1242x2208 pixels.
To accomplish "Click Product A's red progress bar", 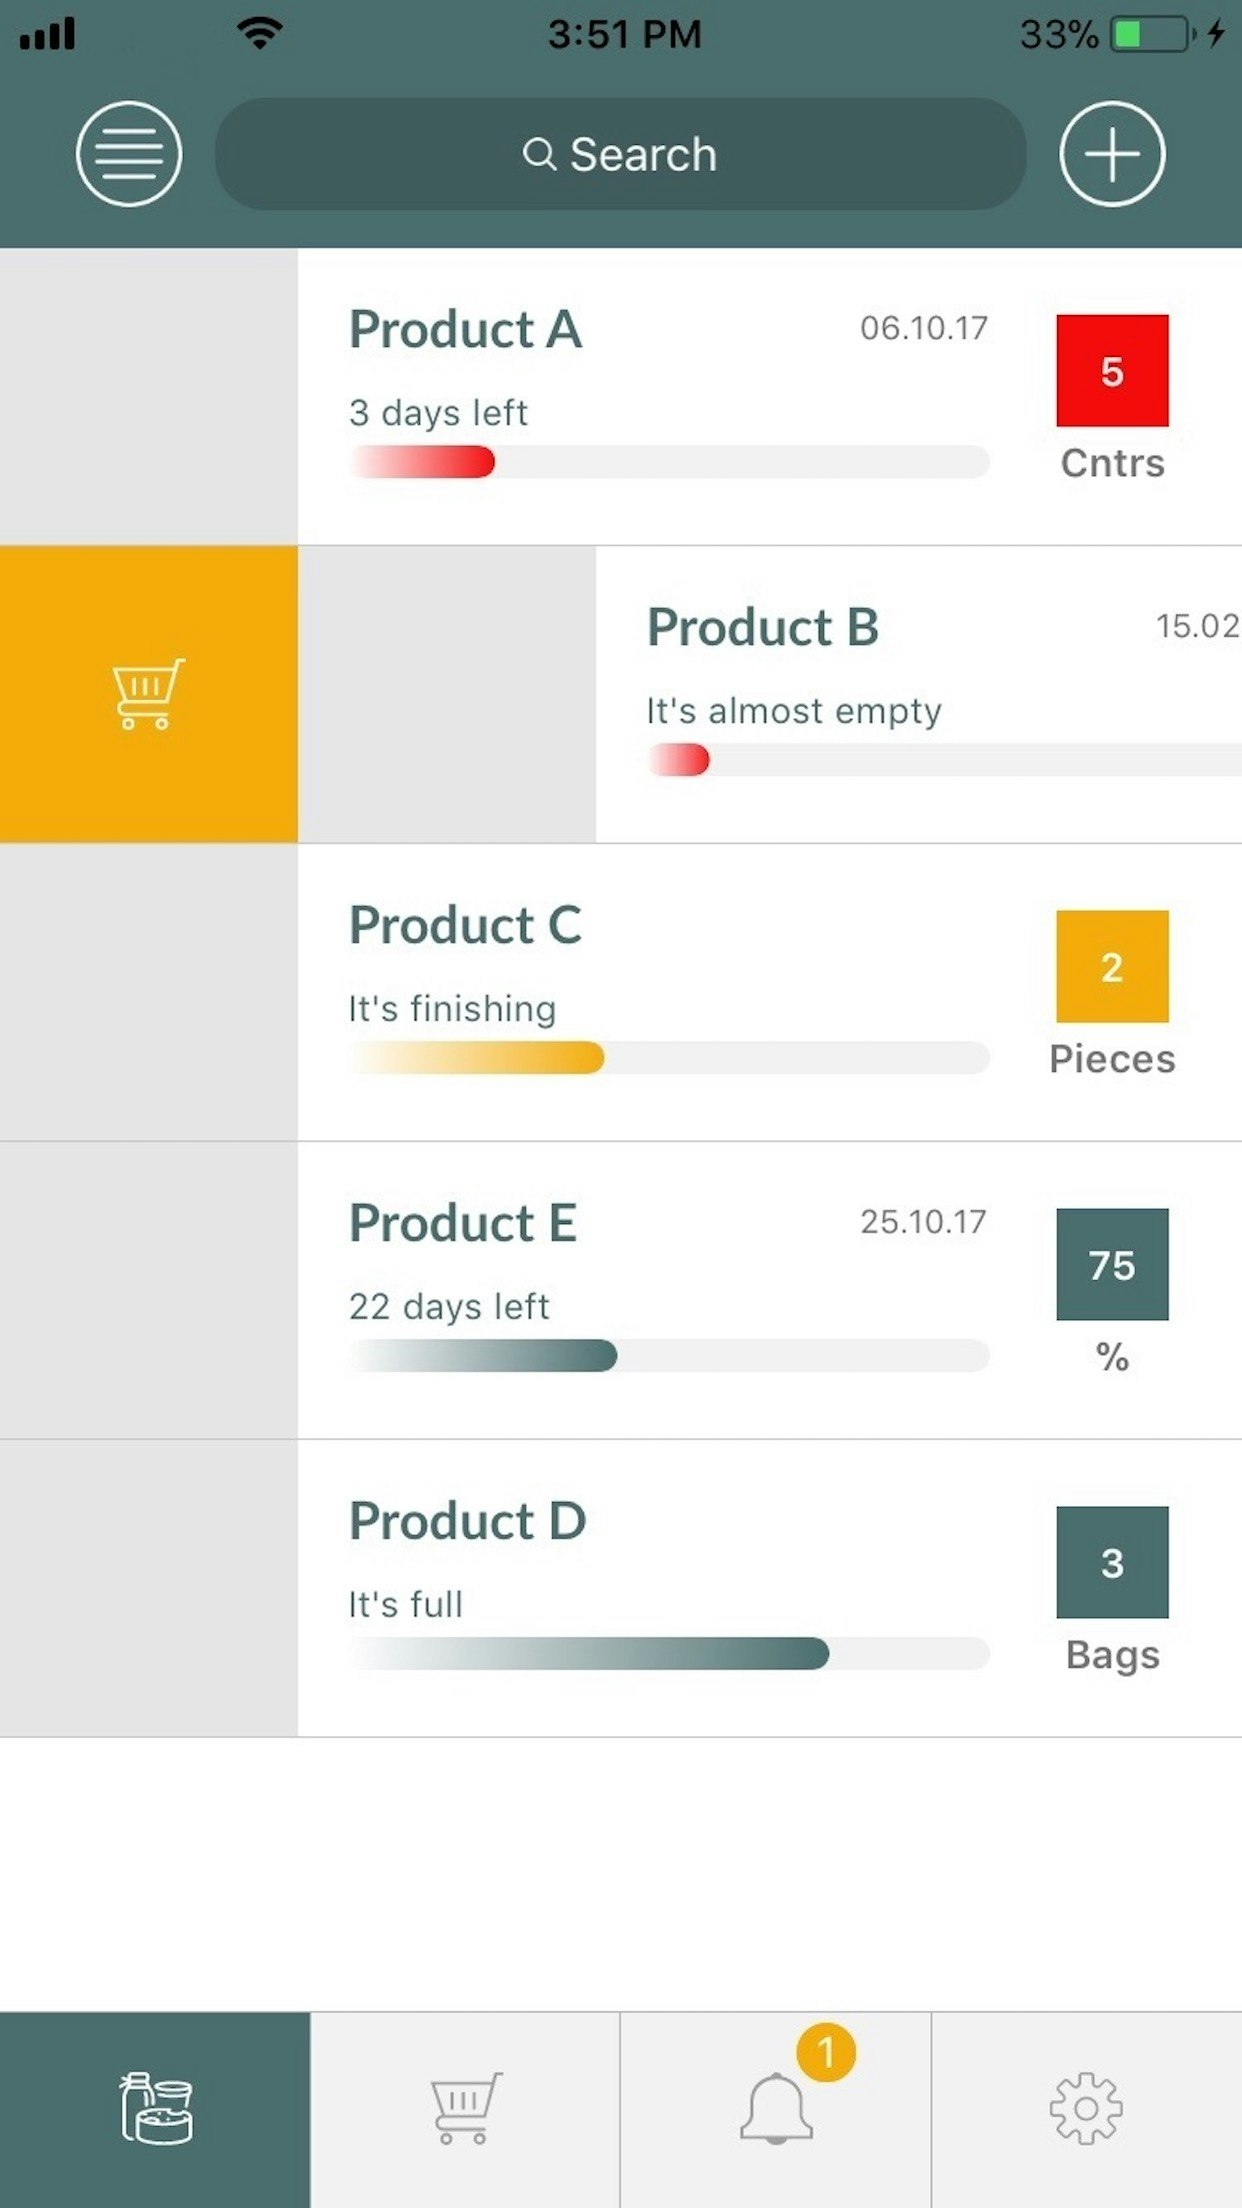I will click(x=668, y=462).
